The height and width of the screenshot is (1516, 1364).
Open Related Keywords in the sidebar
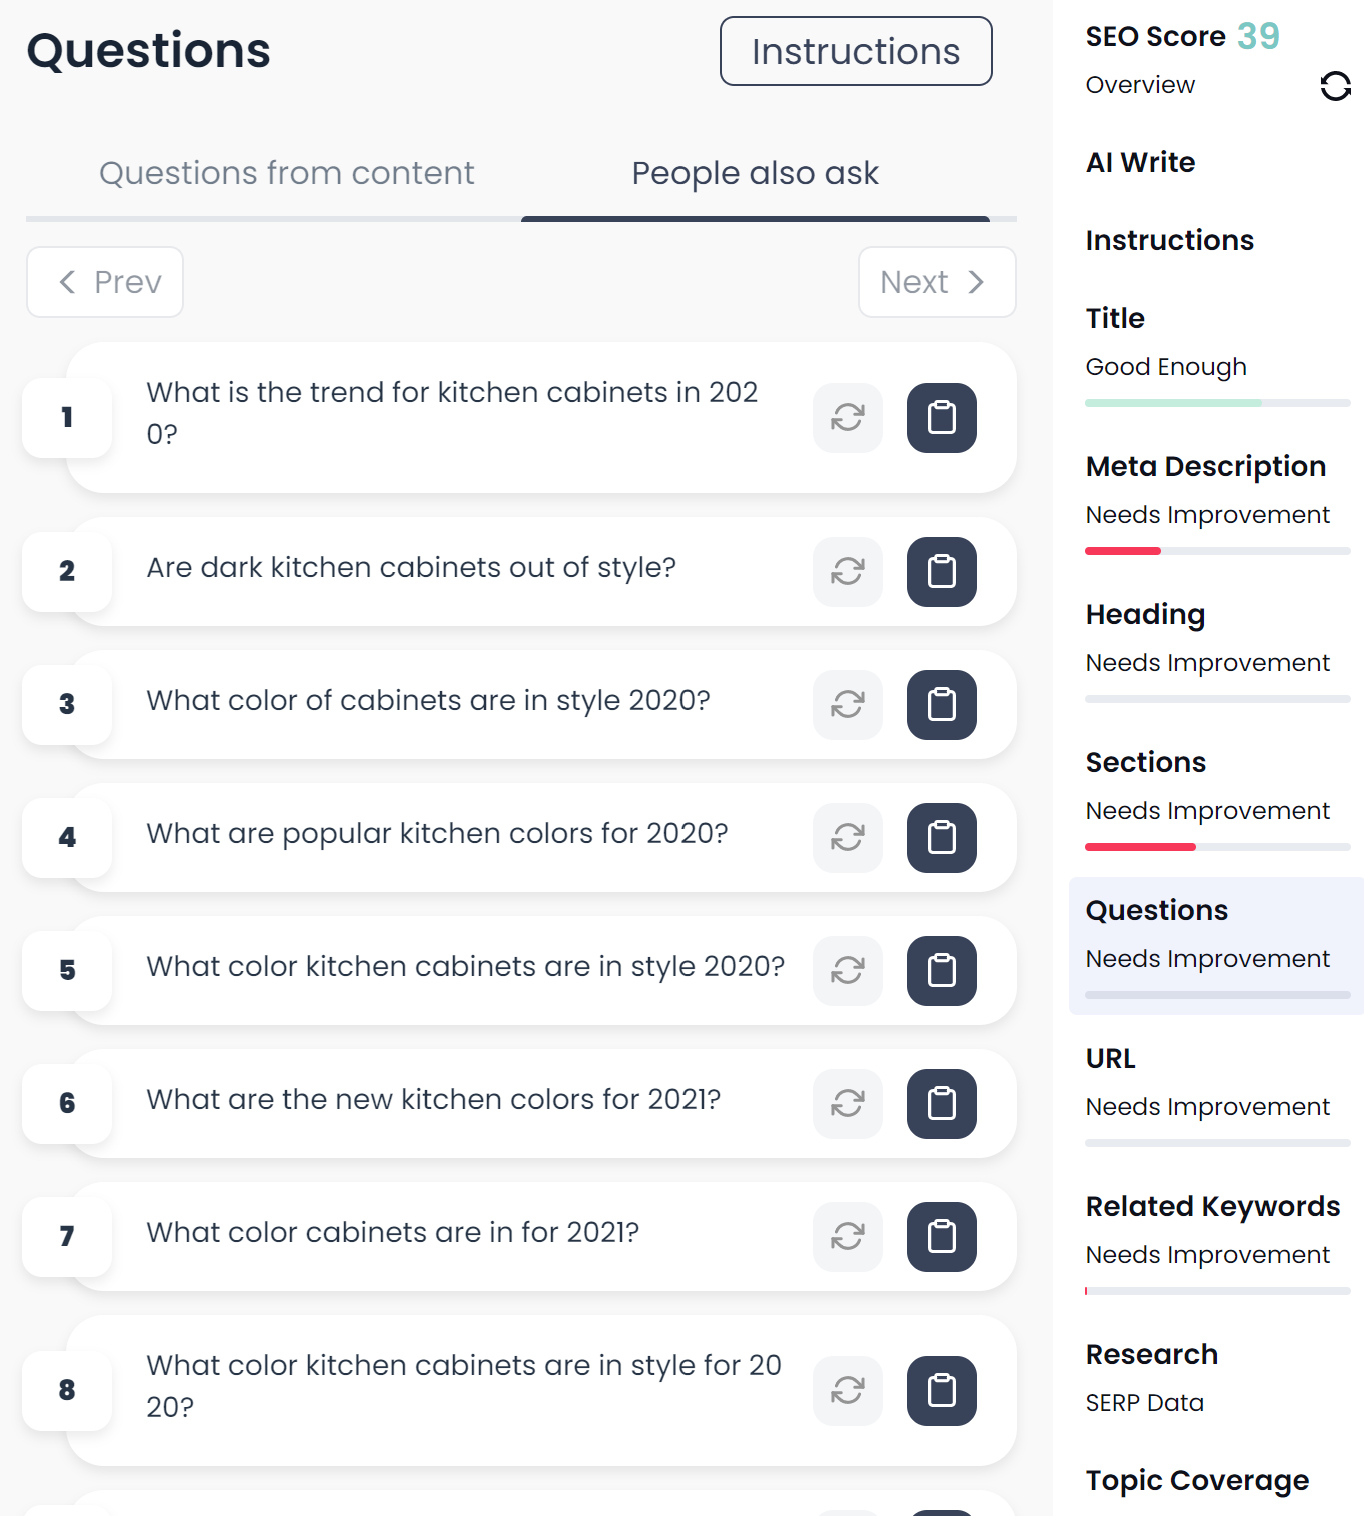1212,1206
